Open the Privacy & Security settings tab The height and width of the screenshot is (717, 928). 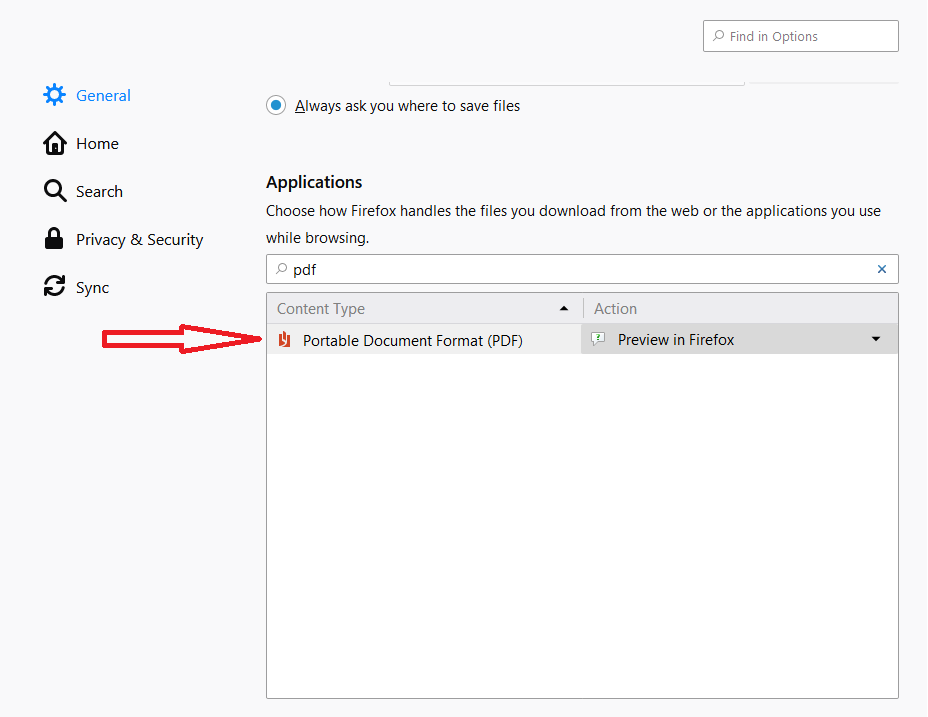(x=124, y=239)
